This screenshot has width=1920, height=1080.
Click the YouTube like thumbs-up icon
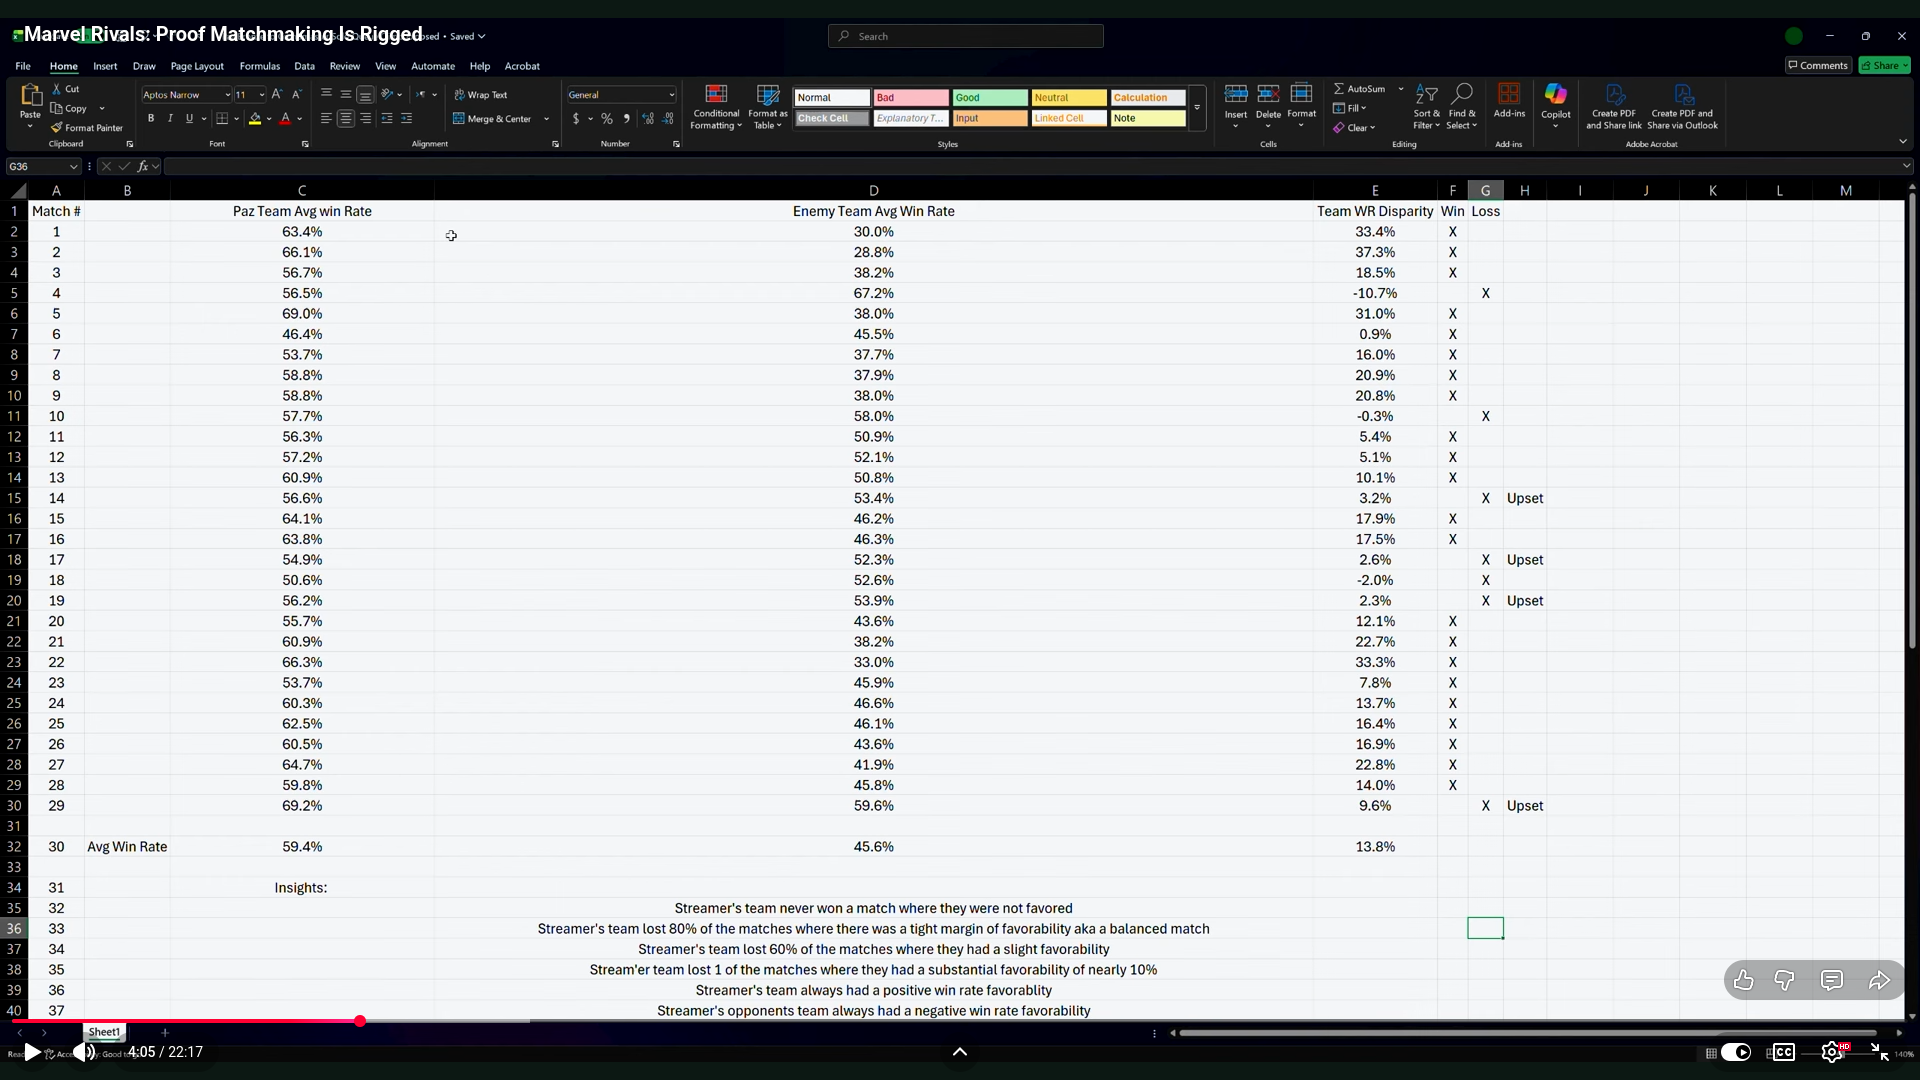point(1743,981)
